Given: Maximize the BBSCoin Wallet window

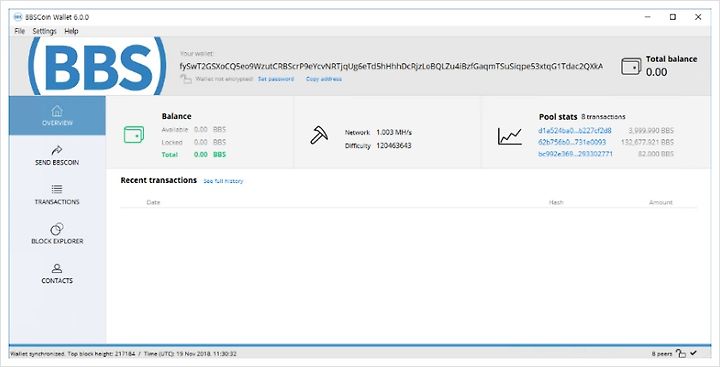Looking at the screenshot, I should (x=673, y=17).
